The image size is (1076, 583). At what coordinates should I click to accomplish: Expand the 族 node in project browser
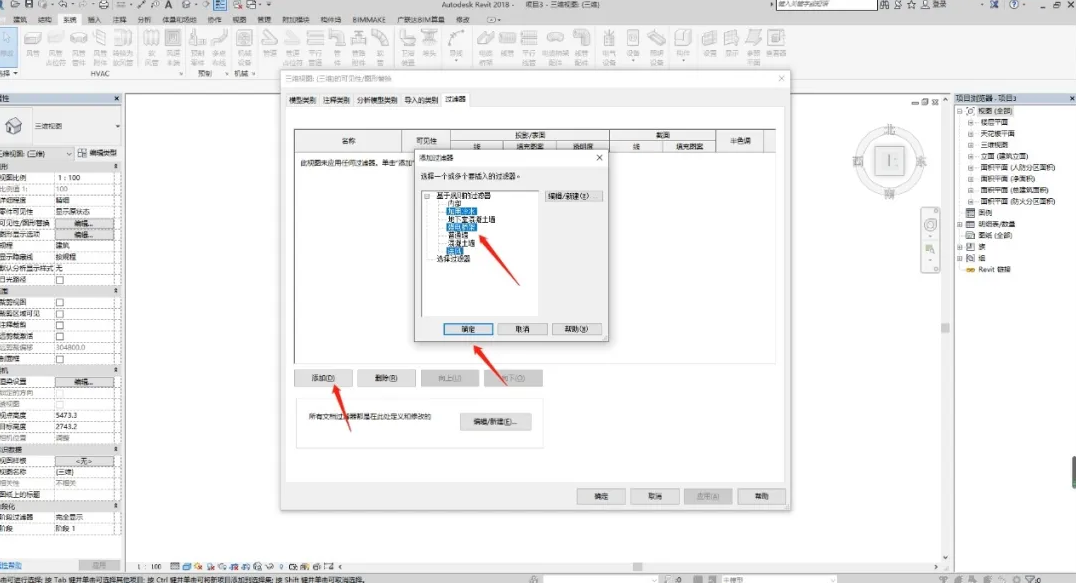959,246
